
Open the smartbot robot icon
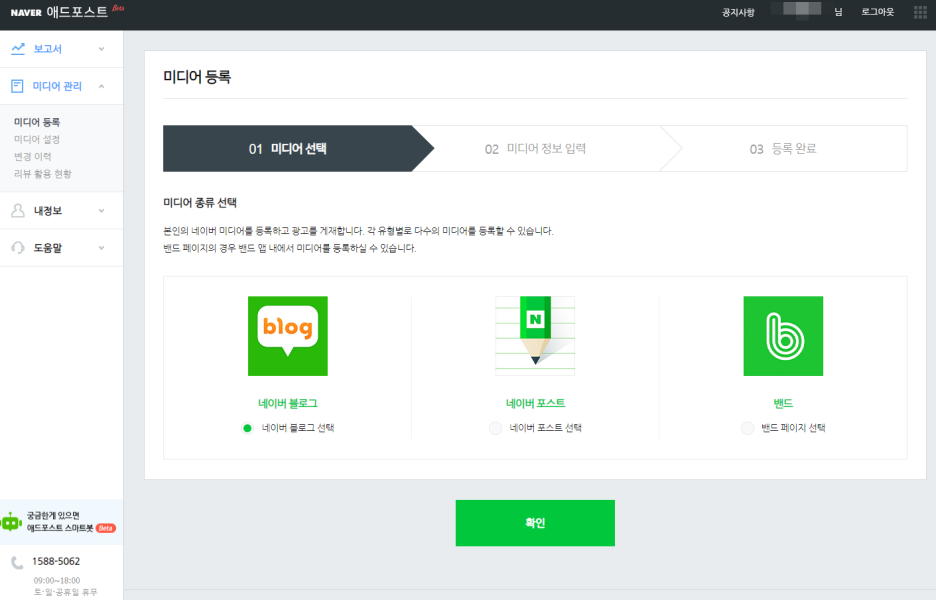11,522
